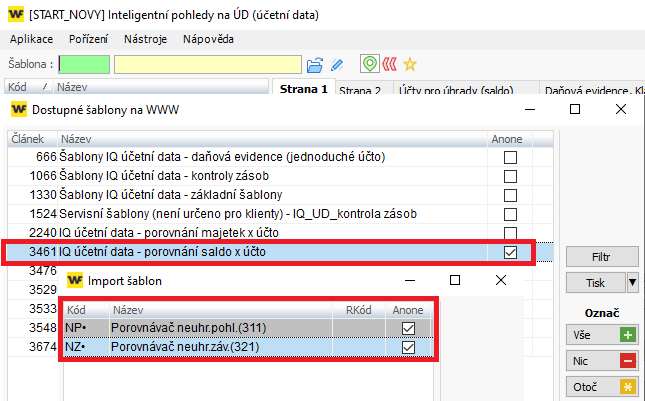Uncheck Porovnávač neuhr.záv.(321) checkbox
The height and width of the screenshot is (401, 645).
tap(407, 347)
